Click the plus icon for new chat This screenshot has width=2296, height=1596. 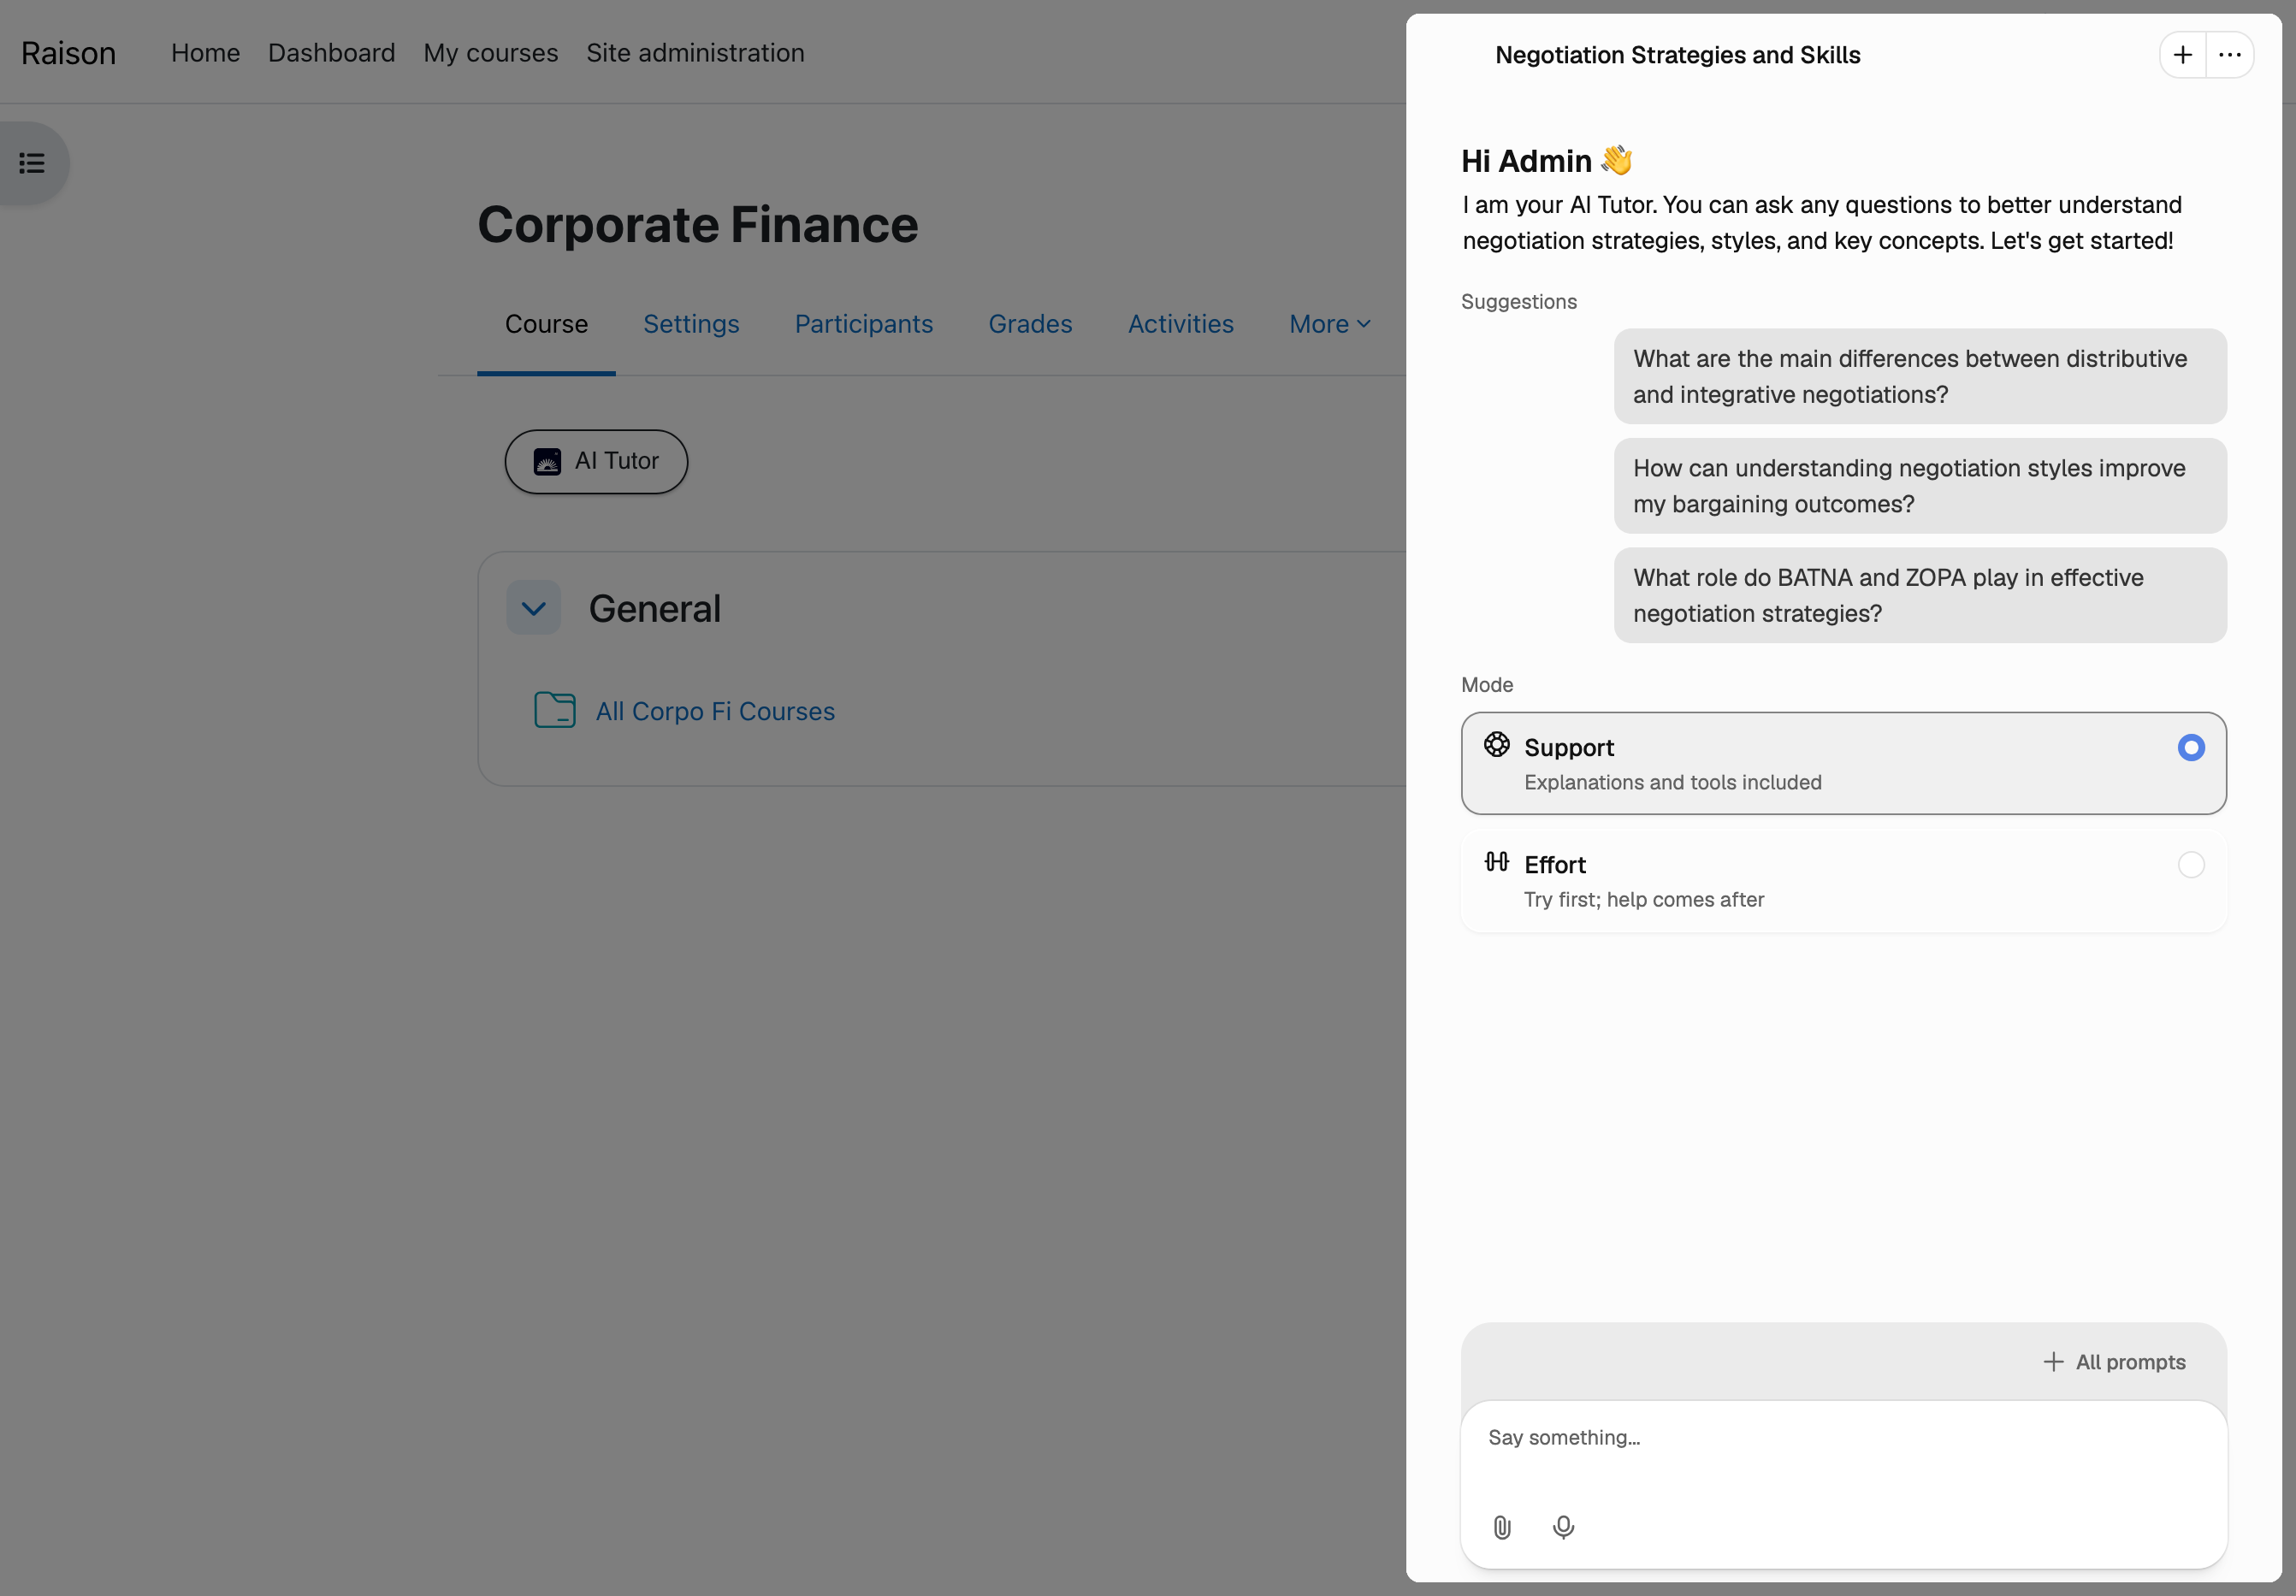coord(2182,55)
